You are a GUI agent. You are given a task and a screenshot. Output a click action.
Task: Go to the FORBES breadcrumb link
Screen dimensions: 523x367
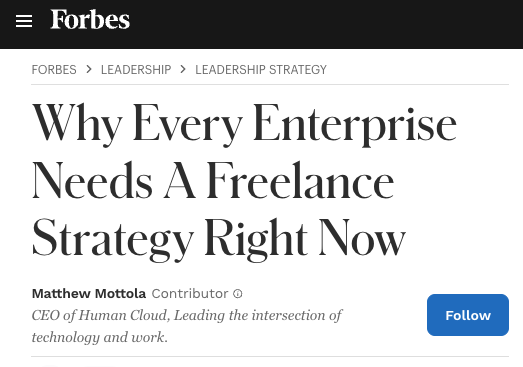pyautogui.click(x=54, y=70)
